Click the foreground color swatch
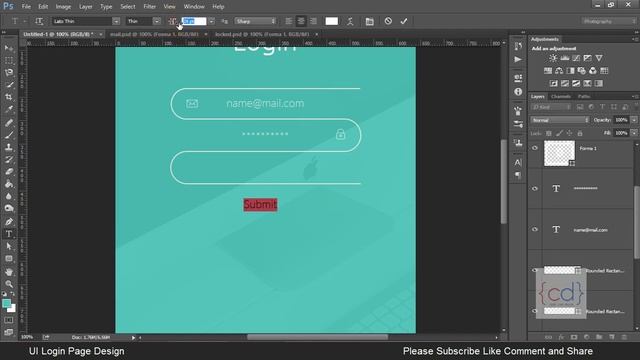Viewport: 640px width, 360px height. 6,303
